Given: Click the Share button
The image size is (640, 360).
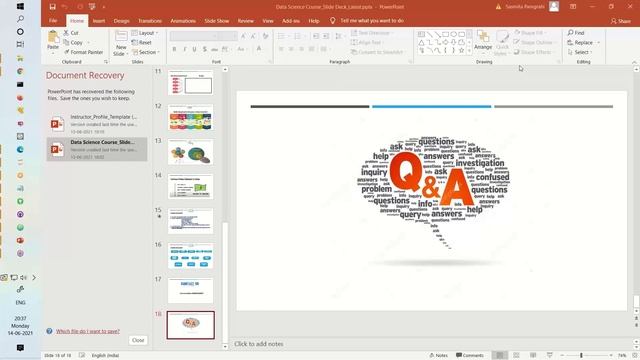Looking at the screenshot, I should coord(621,21).
